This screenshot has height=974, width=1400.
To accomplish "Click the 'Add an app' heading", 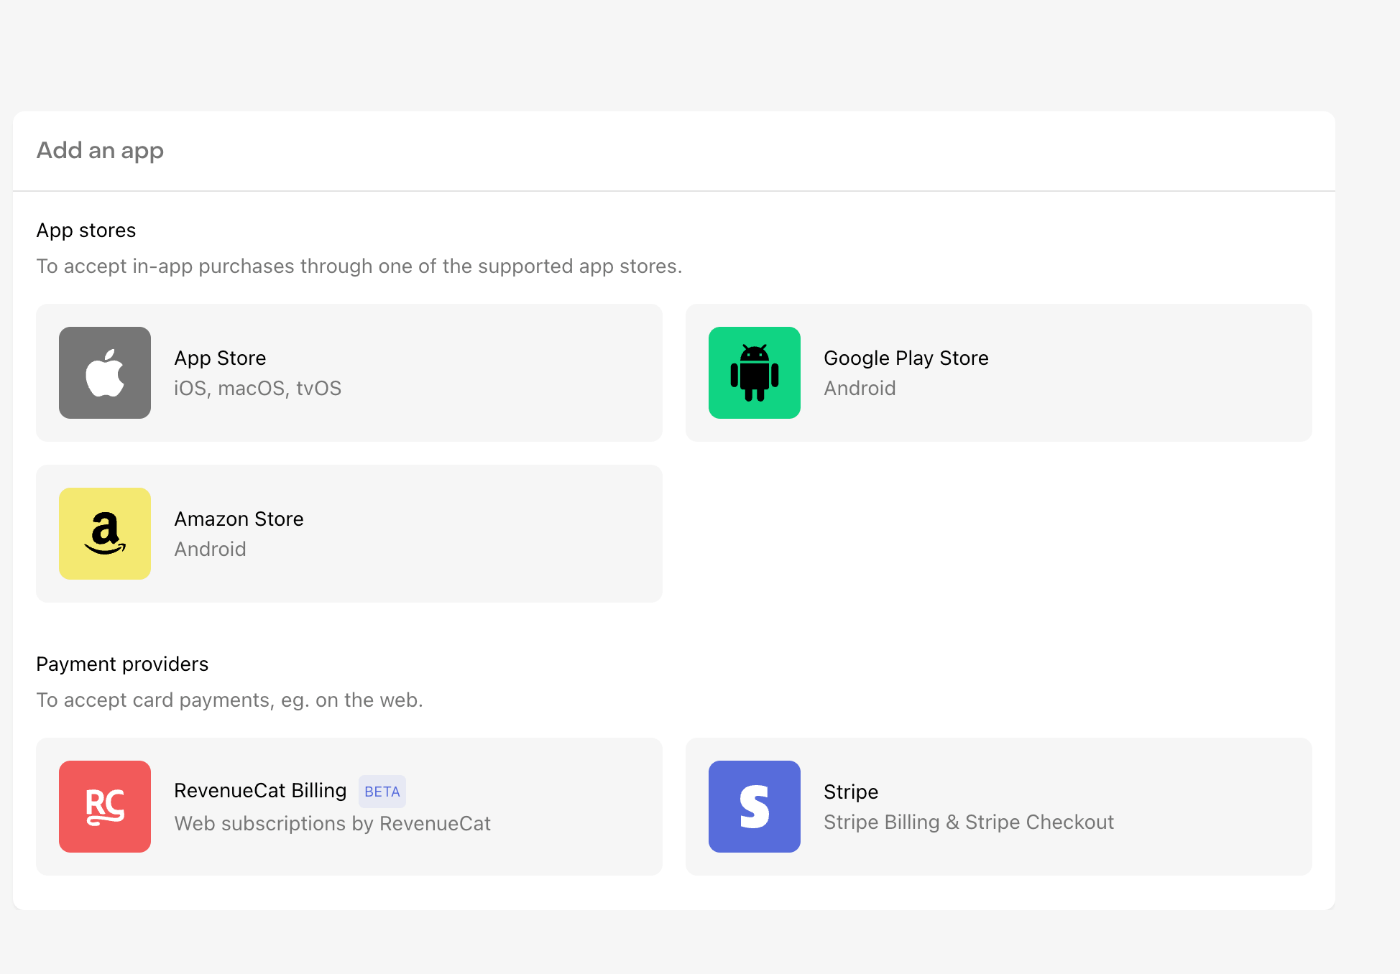I will coord(100,151).
